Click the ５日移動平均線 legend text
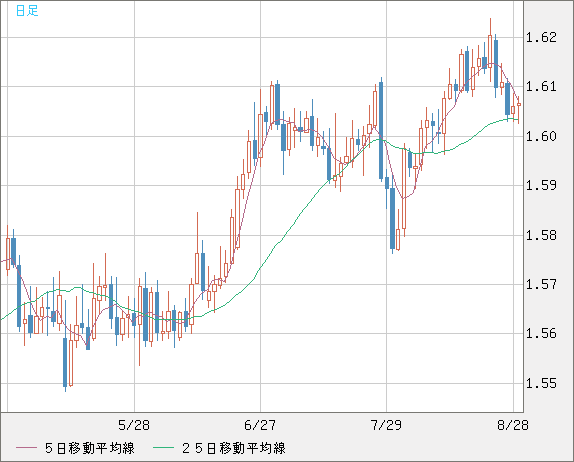Image resolution: width=574 pixels, height=462 pixels. (90, 448)
